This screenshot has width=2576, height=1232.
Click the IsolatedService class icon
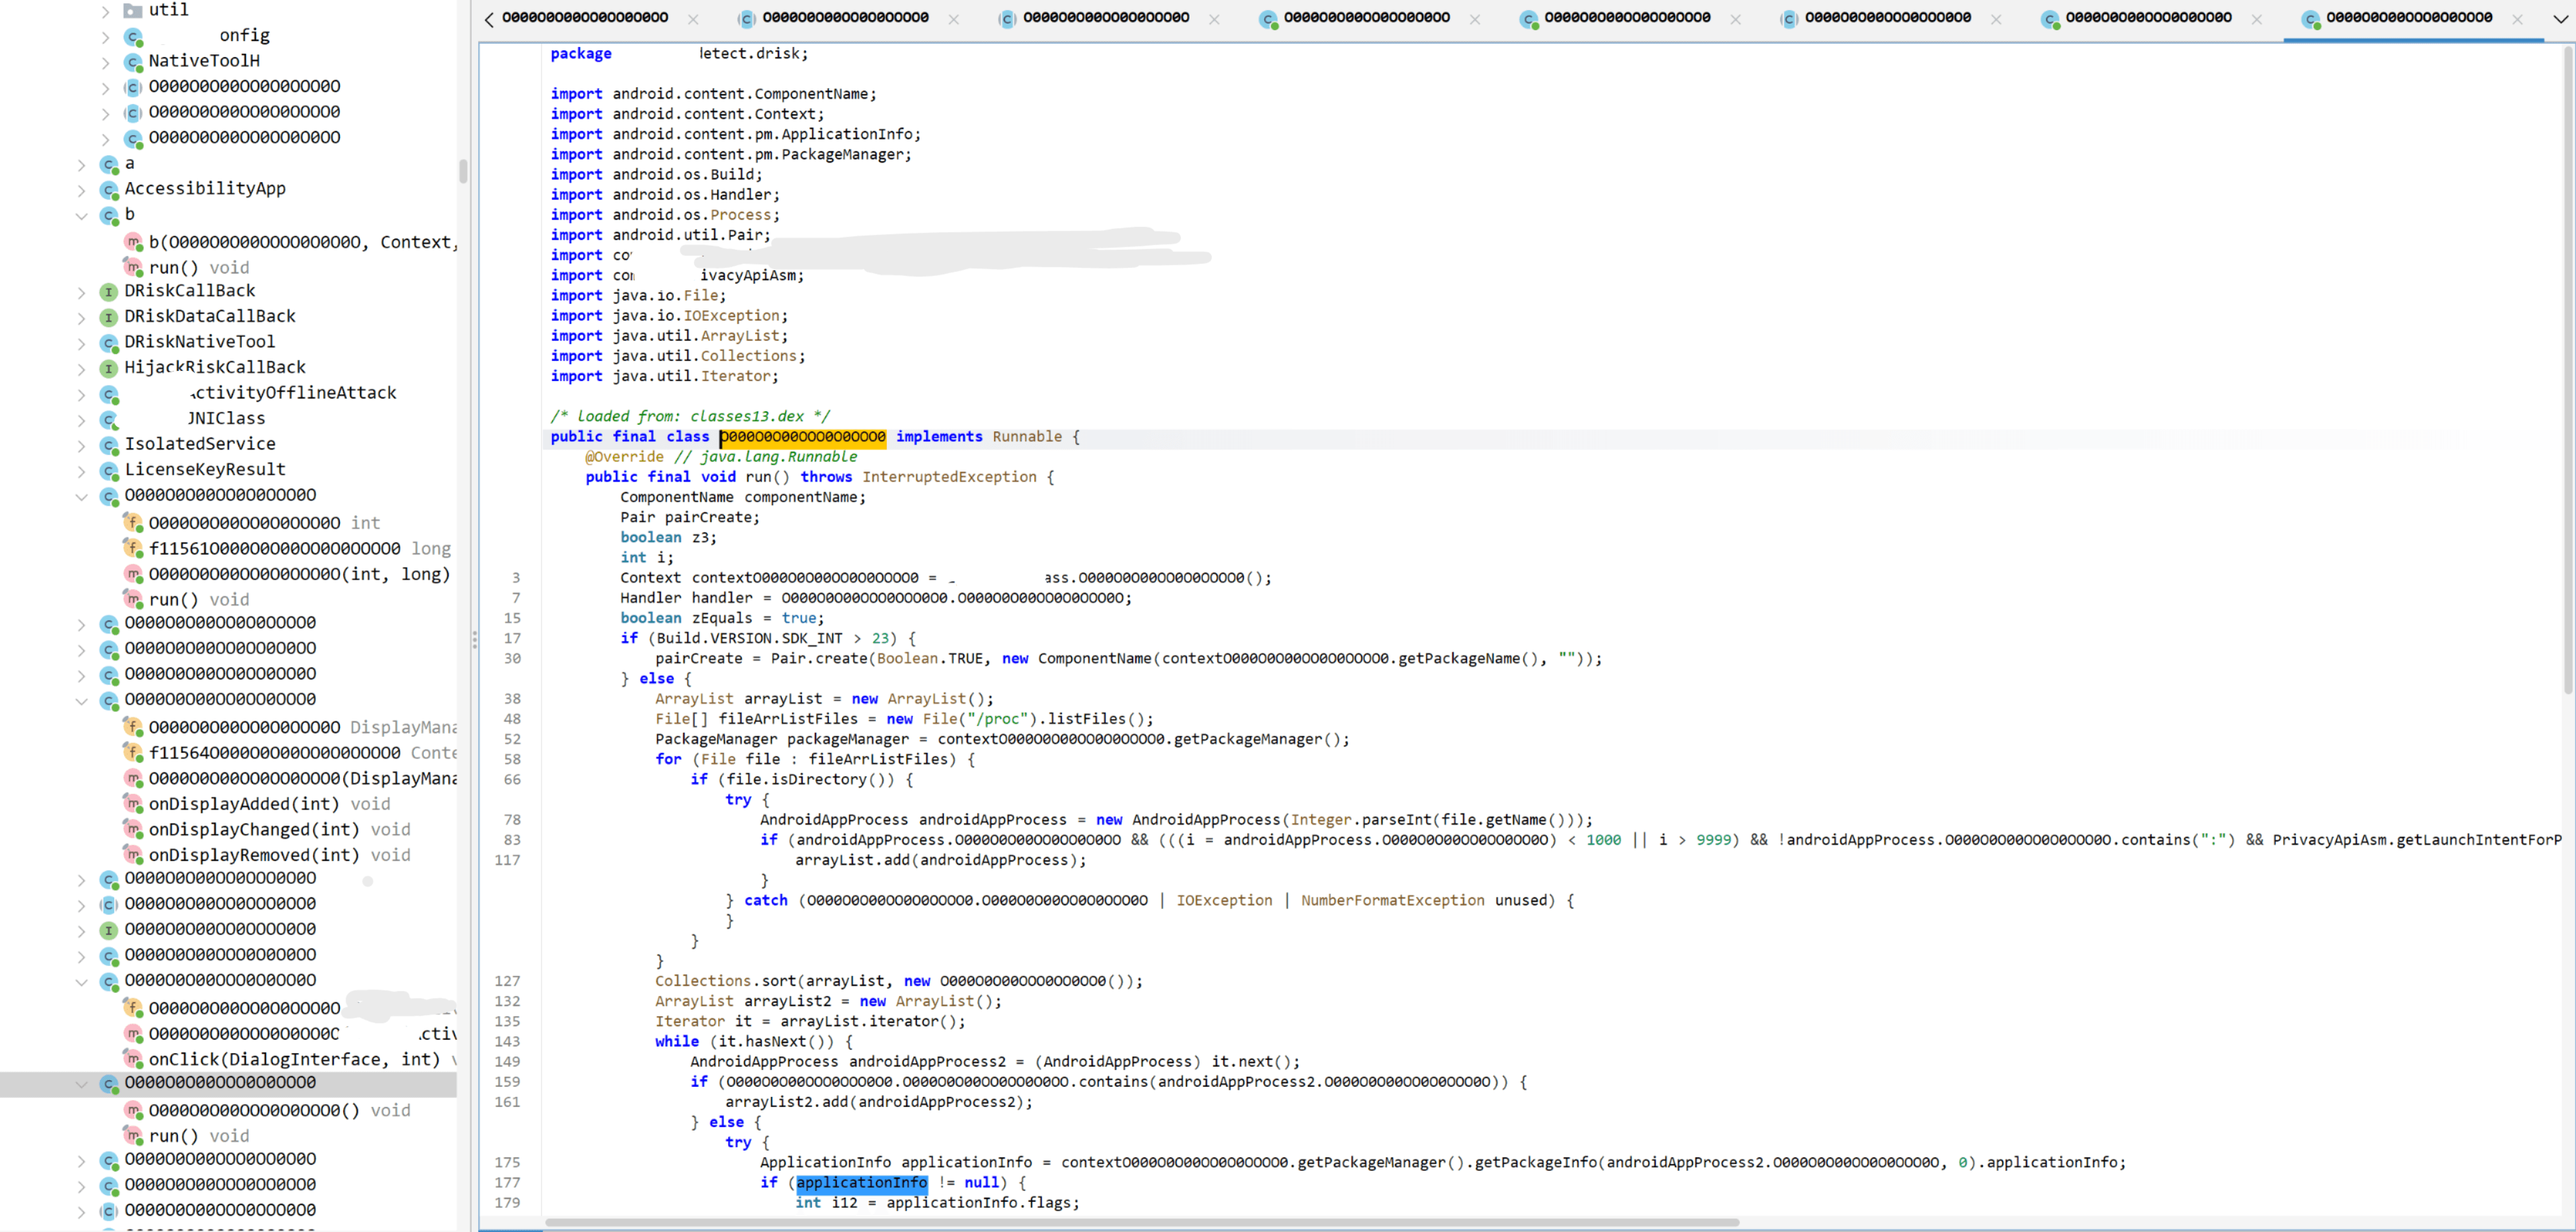(109, 445)
